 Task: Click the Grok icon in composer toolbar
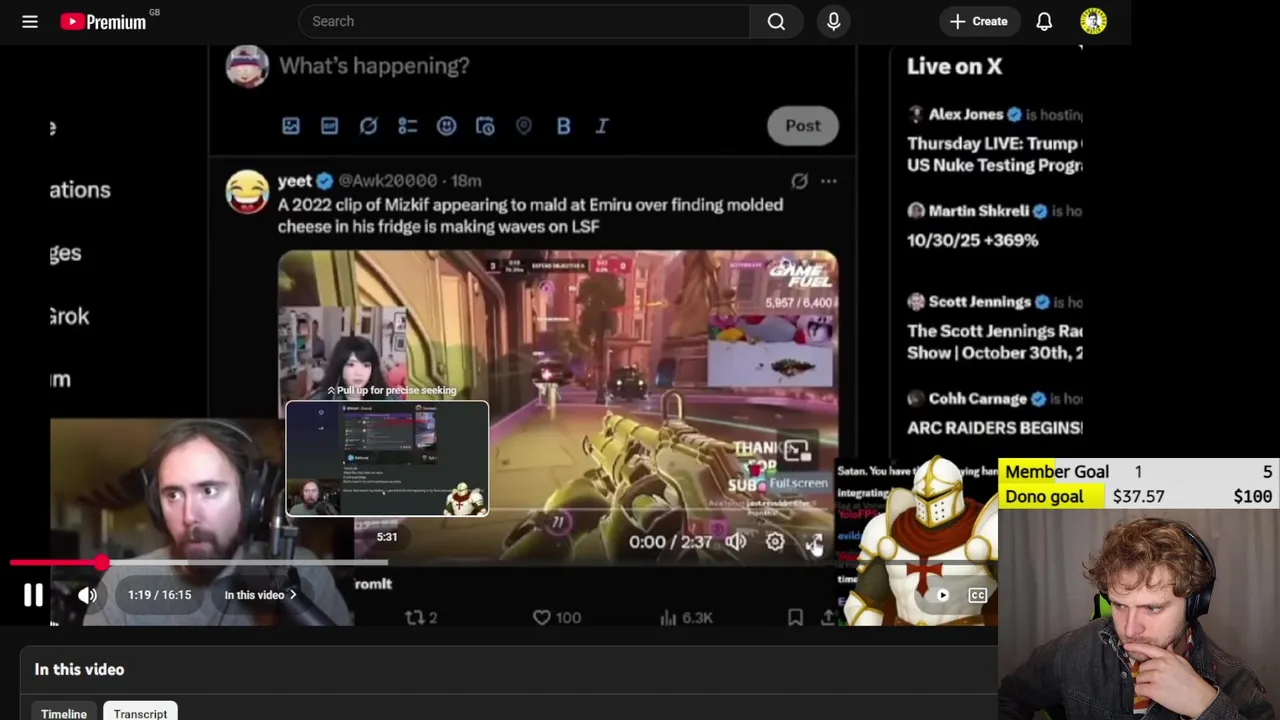coord(369,126)
